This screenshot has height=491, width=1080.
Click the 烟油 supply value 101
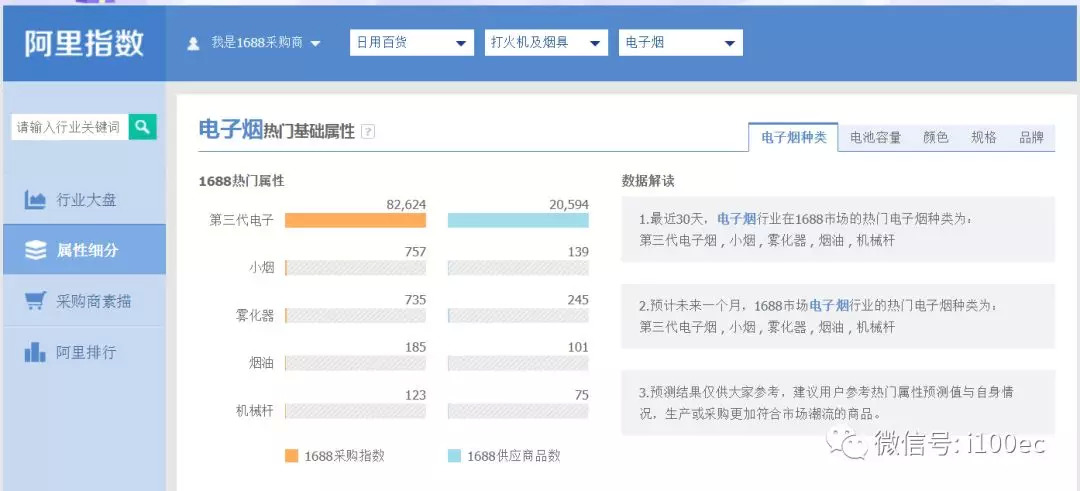pyautogui.click(x=578, y=347)
